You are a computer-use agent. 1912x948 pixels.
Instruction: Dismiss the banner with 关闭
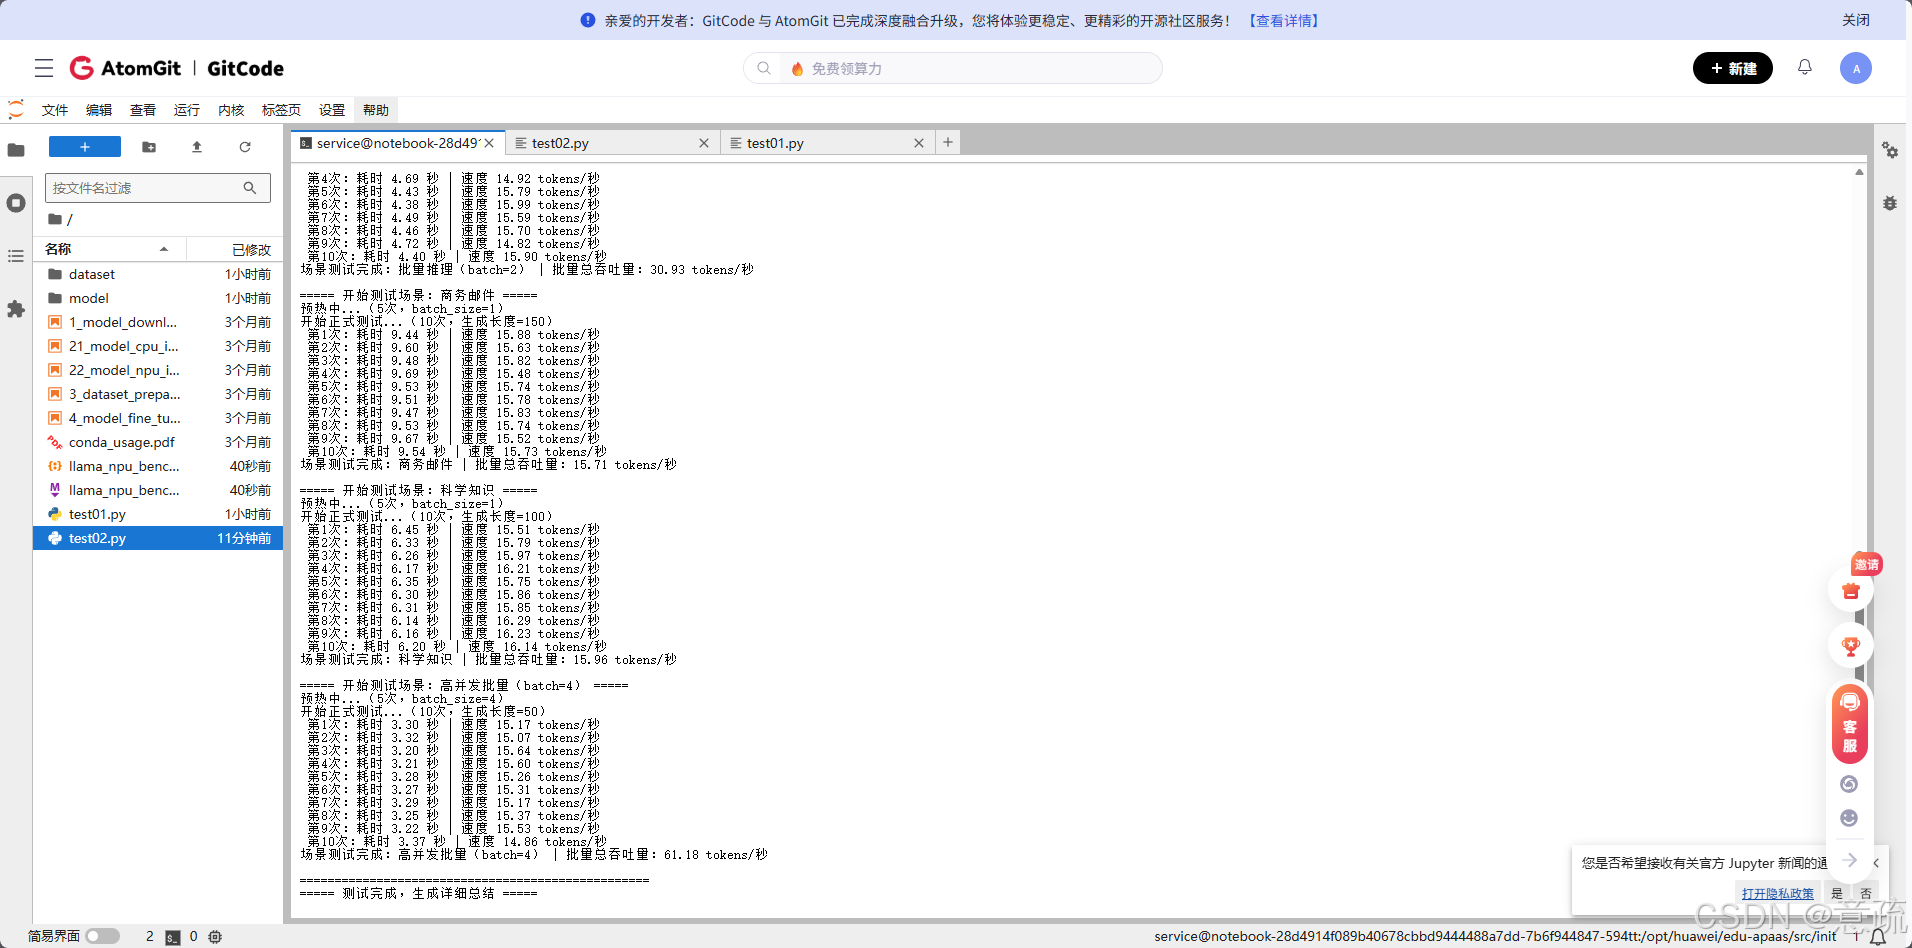click(x=1856, y=20)
